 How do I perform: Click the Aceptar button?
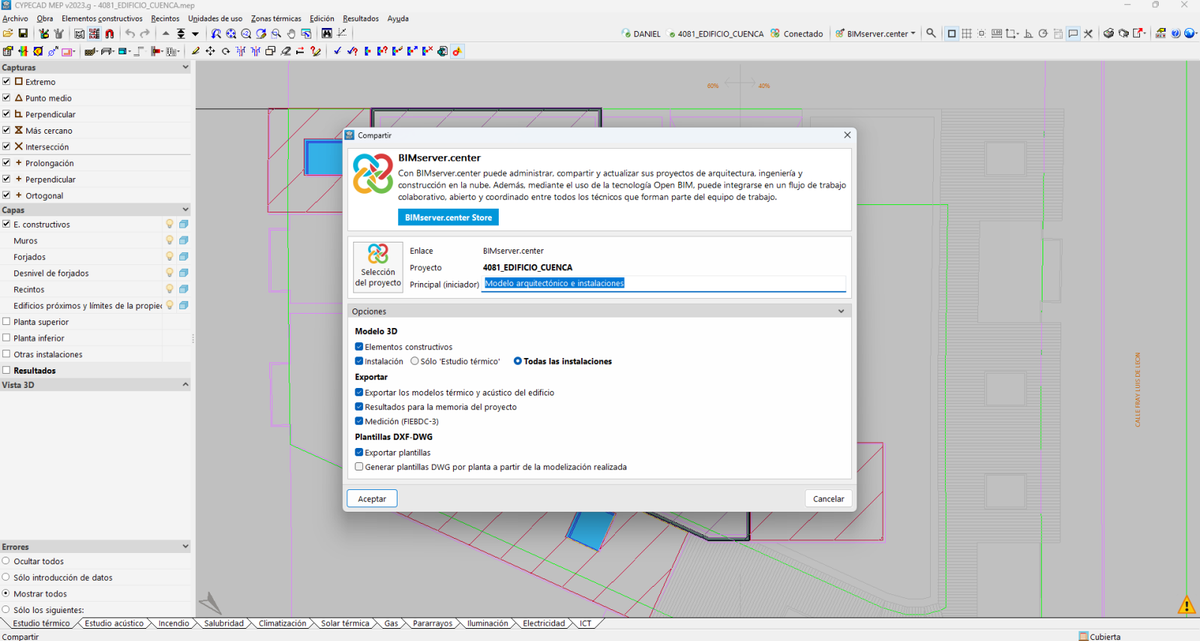coord(372,498)
